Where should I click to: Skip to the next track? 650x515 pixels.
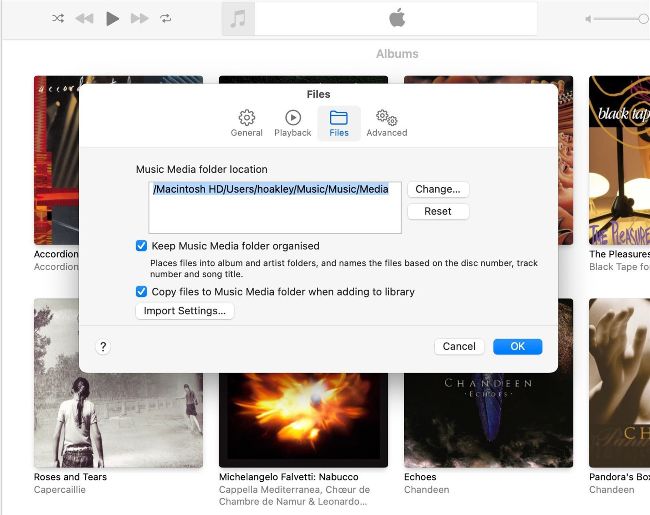pos(139,18)
